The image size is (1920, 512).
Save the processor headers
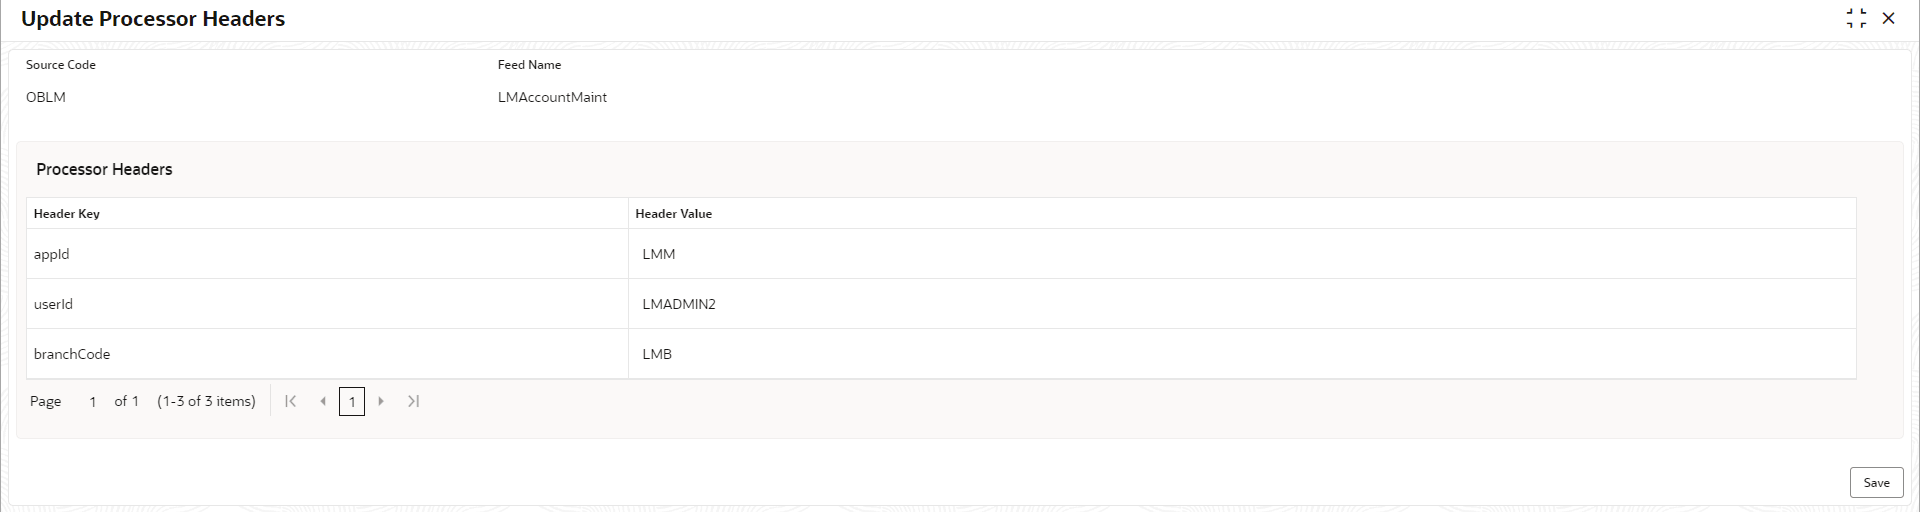pos(1876,482)
